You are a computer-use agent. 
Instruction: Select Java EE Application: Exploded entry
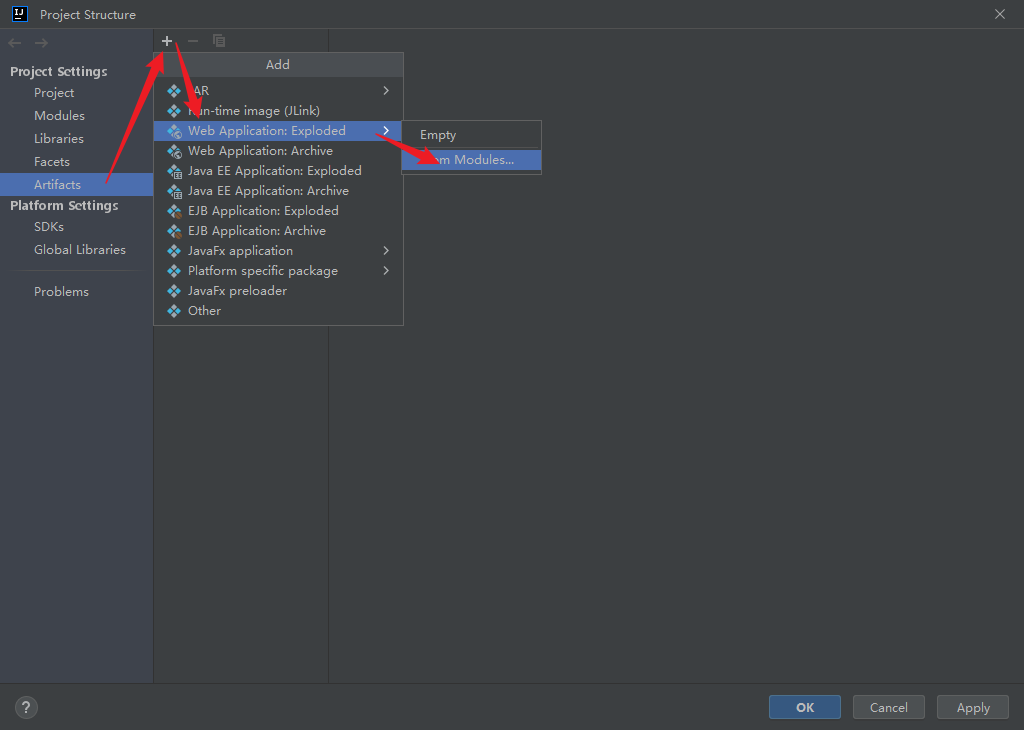[278, 171]
